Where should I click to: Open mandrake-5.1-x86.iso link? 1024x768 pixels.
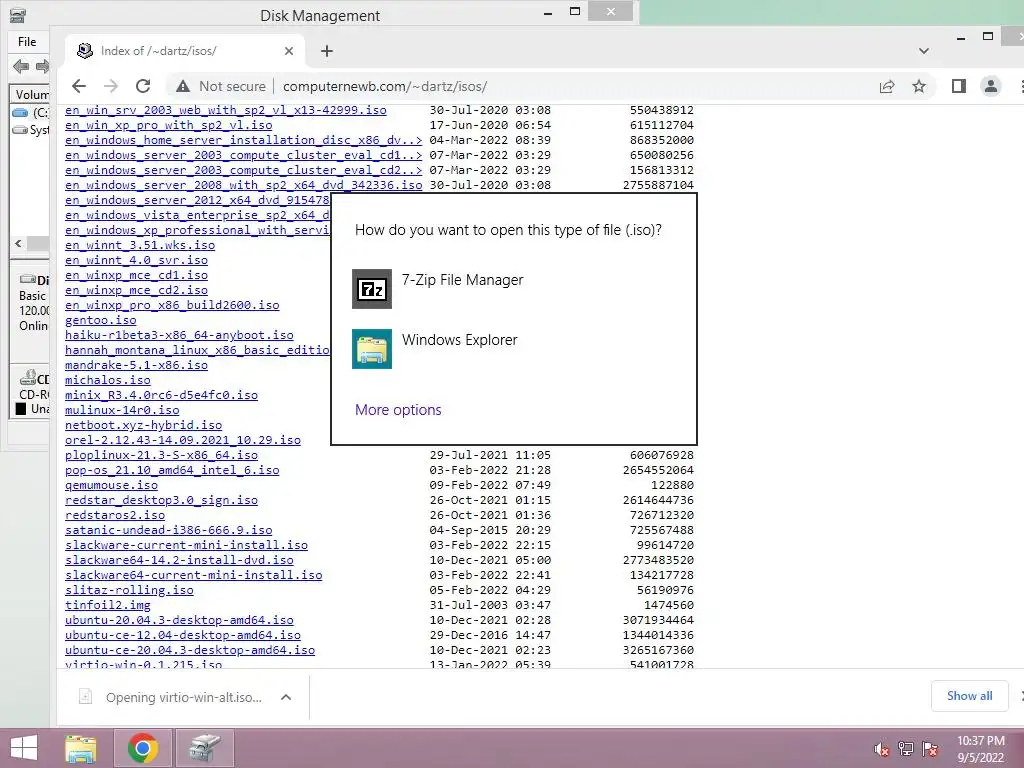click(136, 365)
